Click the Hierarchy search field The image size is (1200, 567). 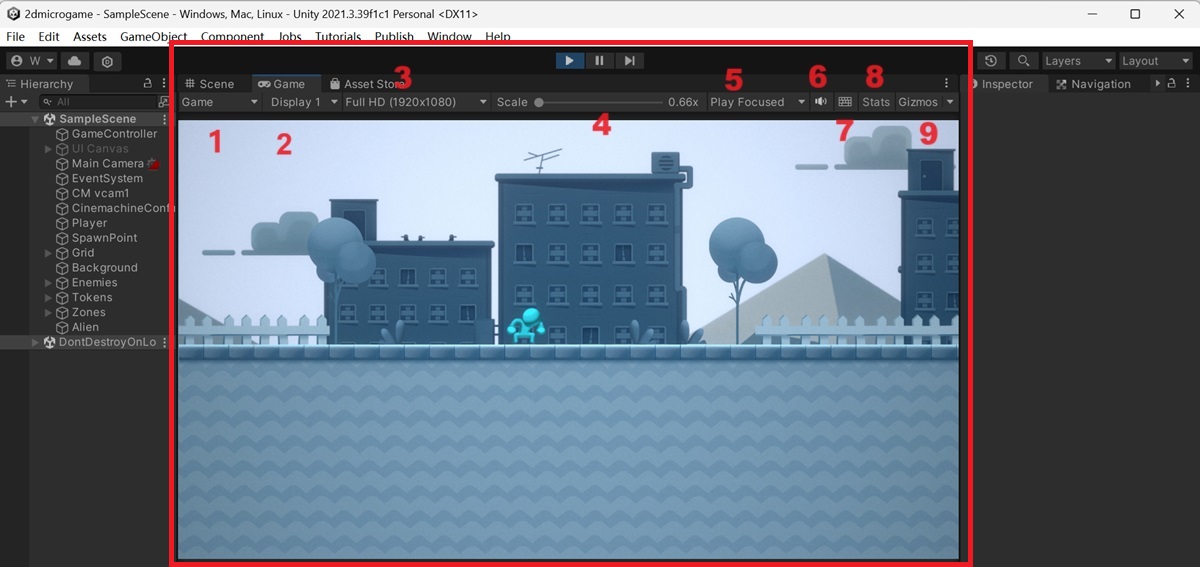pyautogui.click(x=98, y=102)
